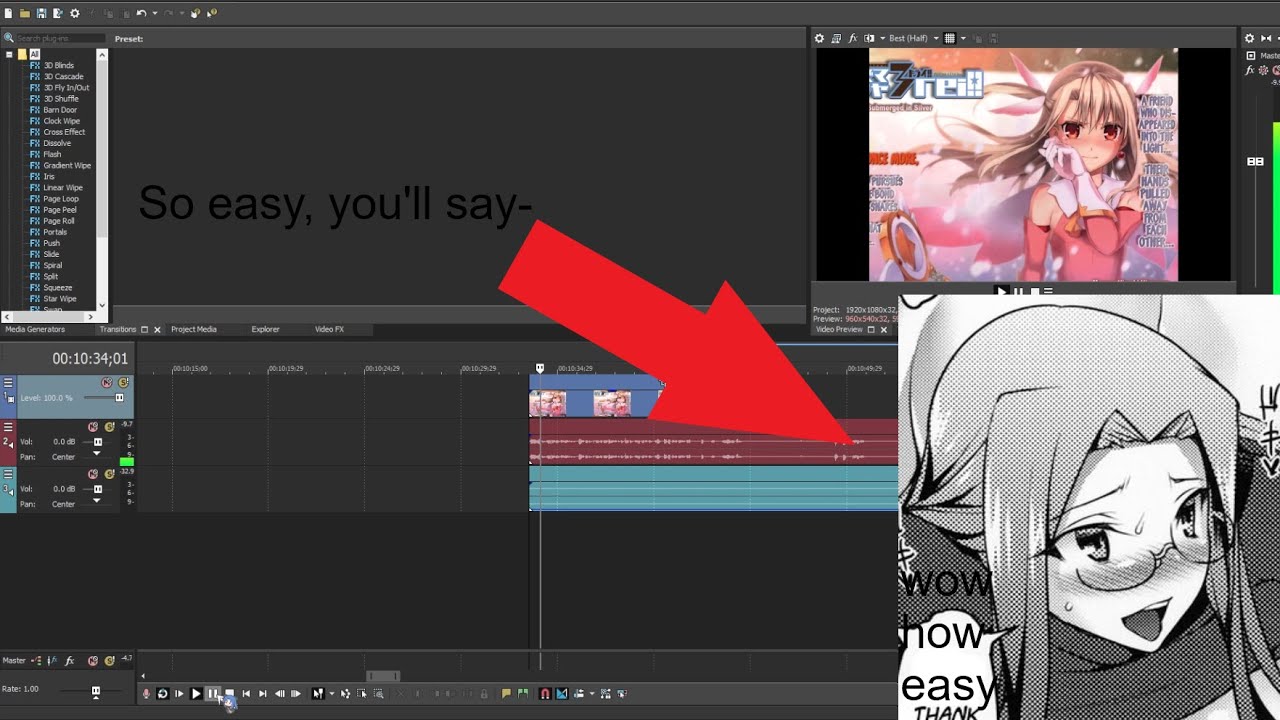Open the edit tool dropdown arrow
The height and width of the screenshot is (720, 1280).
click(x=330, y=693)
